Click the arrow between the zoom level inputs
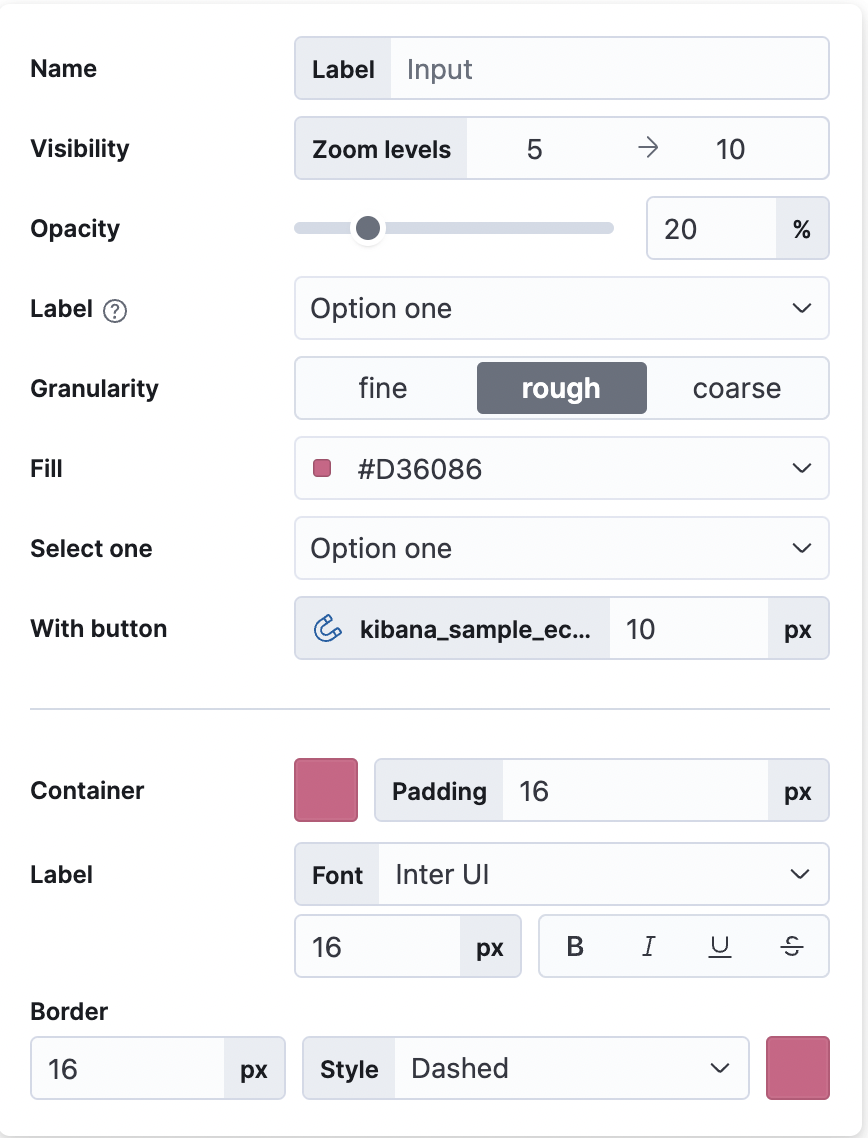Image resolution: width=868 pixels, height=1138 pixels. 648,148
